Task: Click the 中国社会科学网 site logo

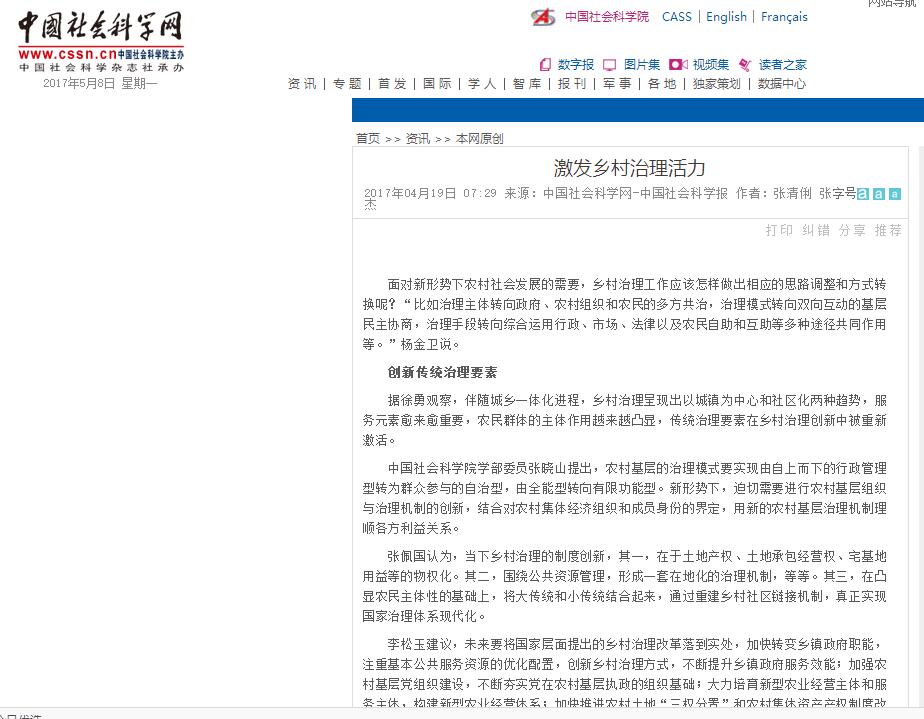Action: (x=100, y=40)
